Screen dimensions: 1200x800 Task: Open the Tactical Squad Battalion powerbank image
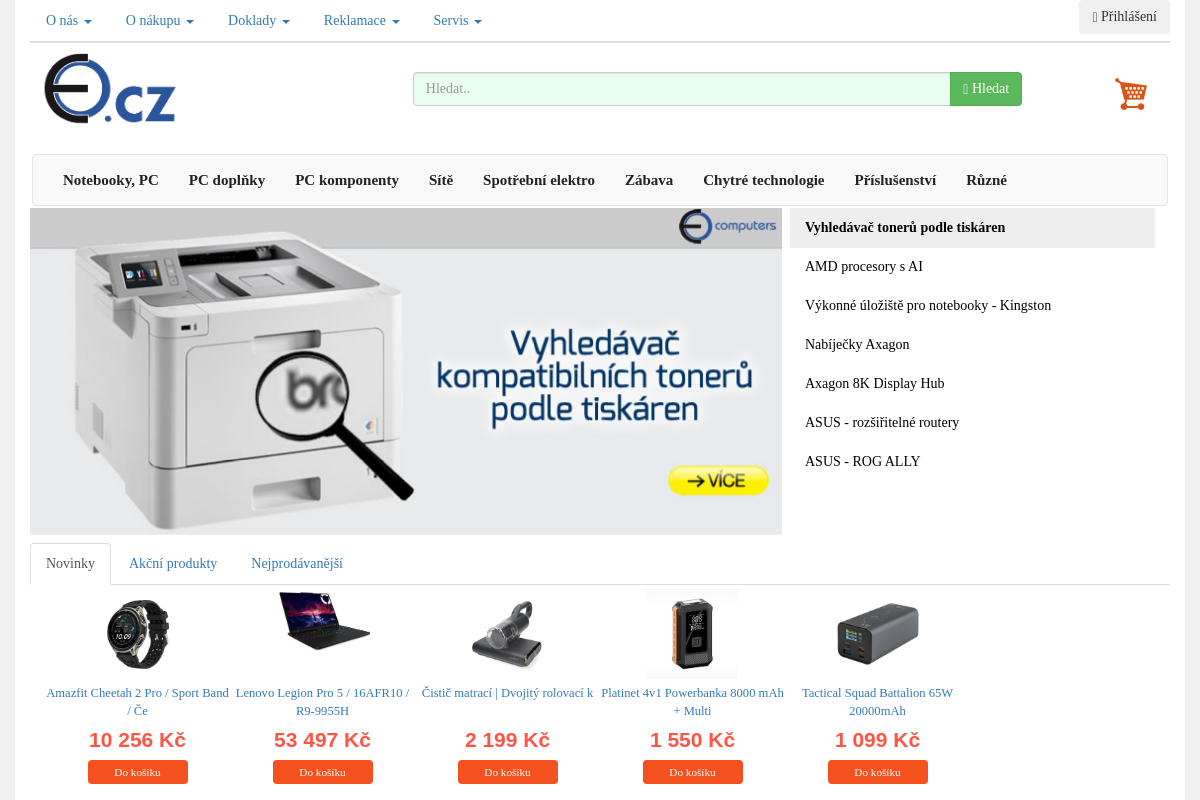[877, 634]
